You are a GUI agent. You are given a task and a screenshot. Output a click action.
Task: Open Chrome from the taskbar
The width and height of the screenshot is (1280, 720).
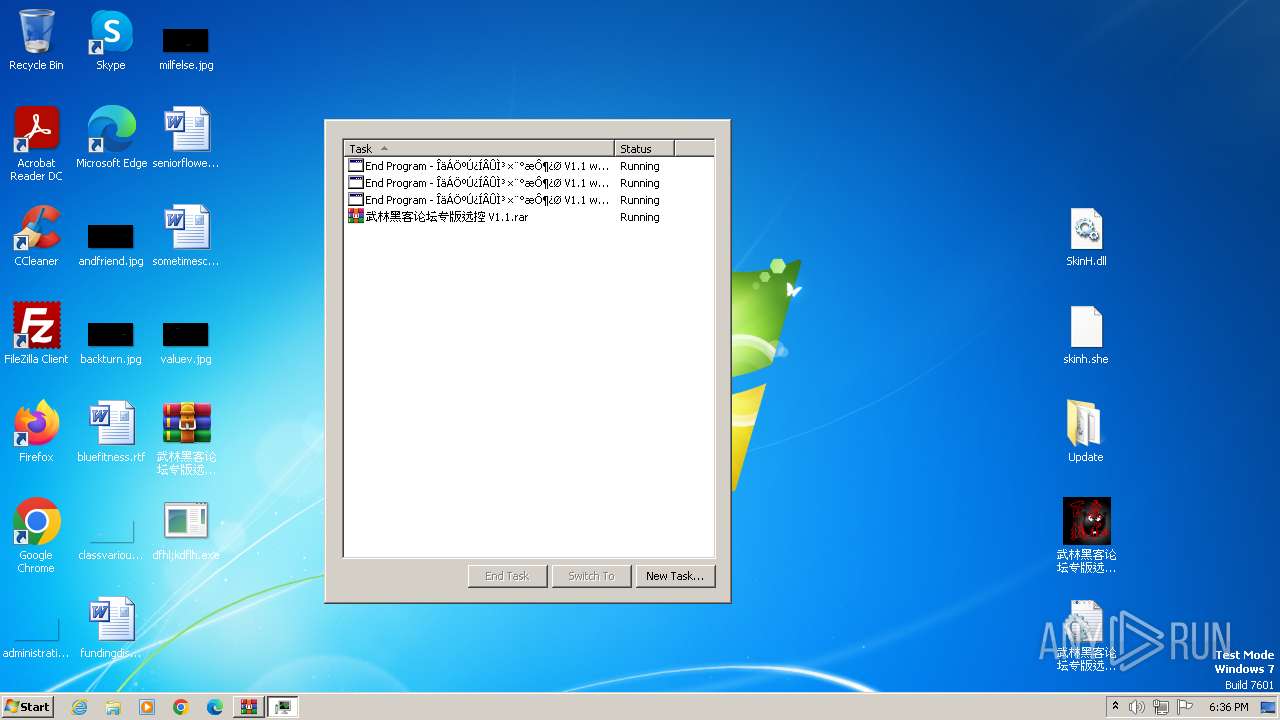181,707
